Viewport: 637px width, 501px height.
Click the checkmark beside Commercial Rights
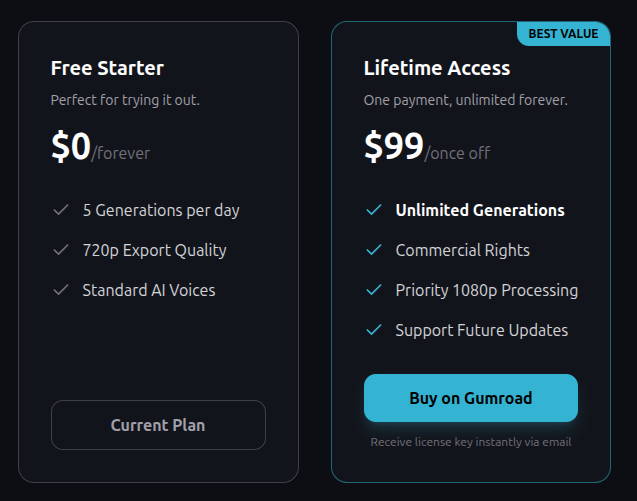(x=374, y=250)
